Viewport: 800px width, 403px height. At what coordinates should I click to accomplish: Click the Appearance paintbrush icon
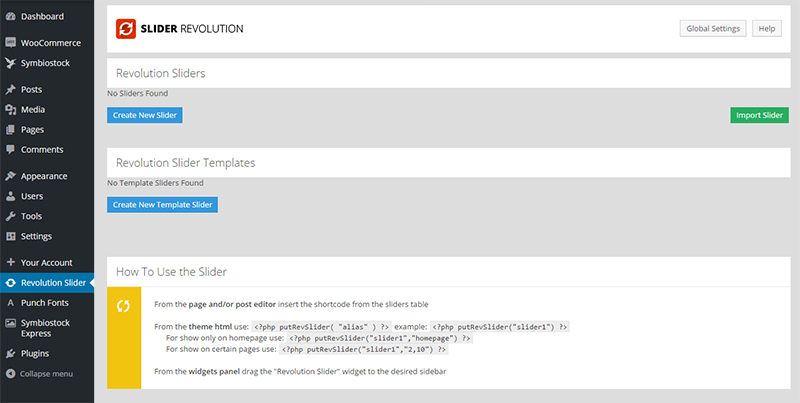point(10,176)
